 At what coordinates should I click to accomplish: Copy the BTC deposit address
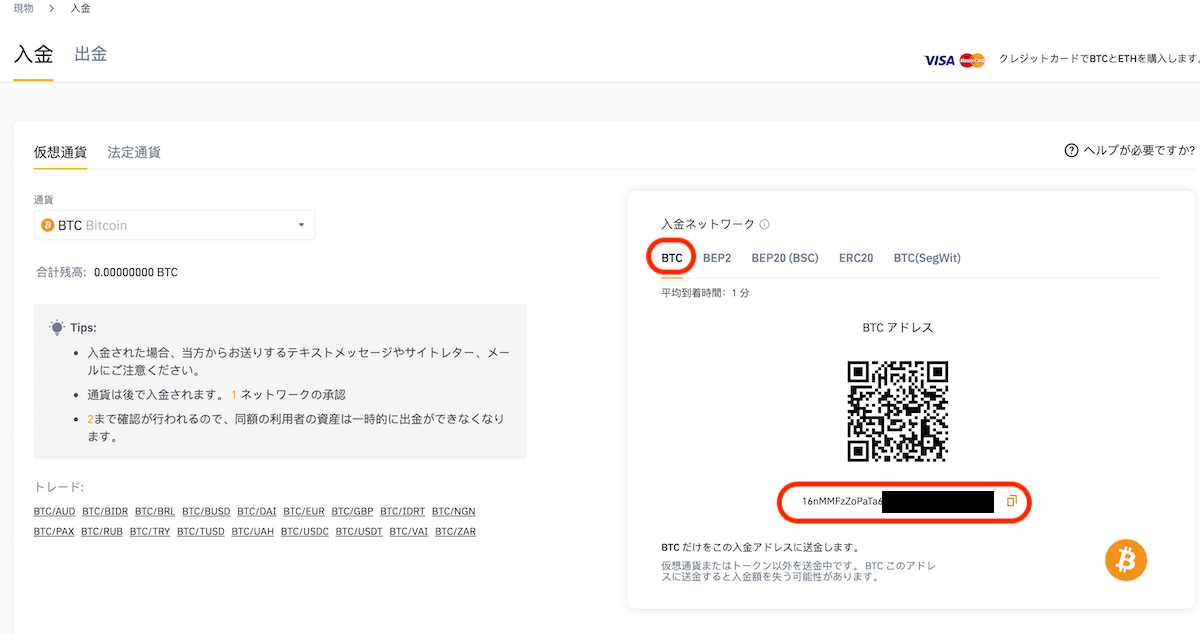(x=1011, y=501)
